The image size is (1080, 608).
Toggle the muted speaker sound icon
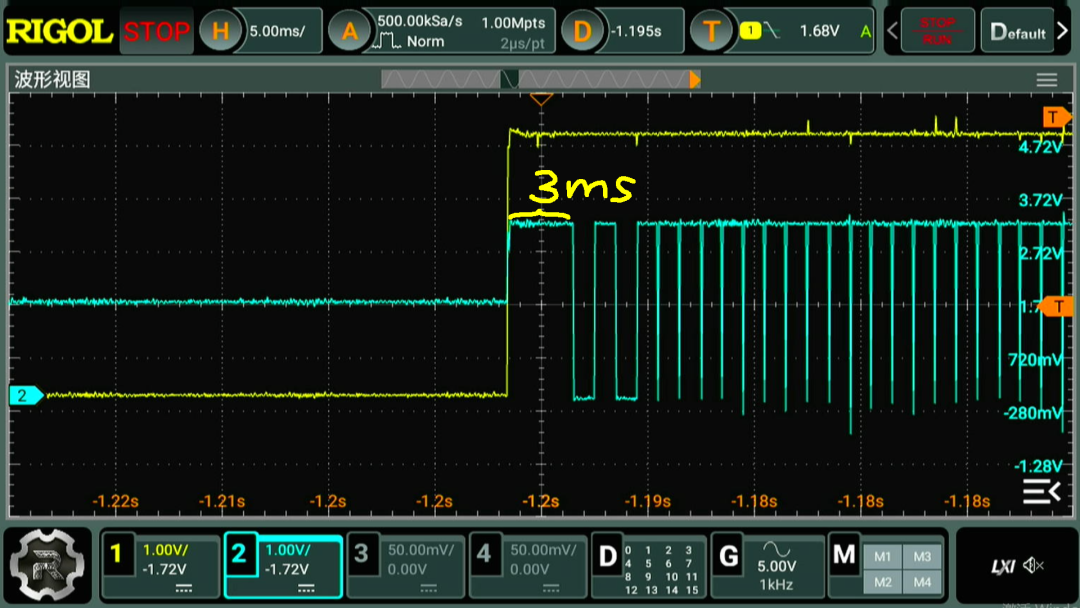(x=1034, y=566)
